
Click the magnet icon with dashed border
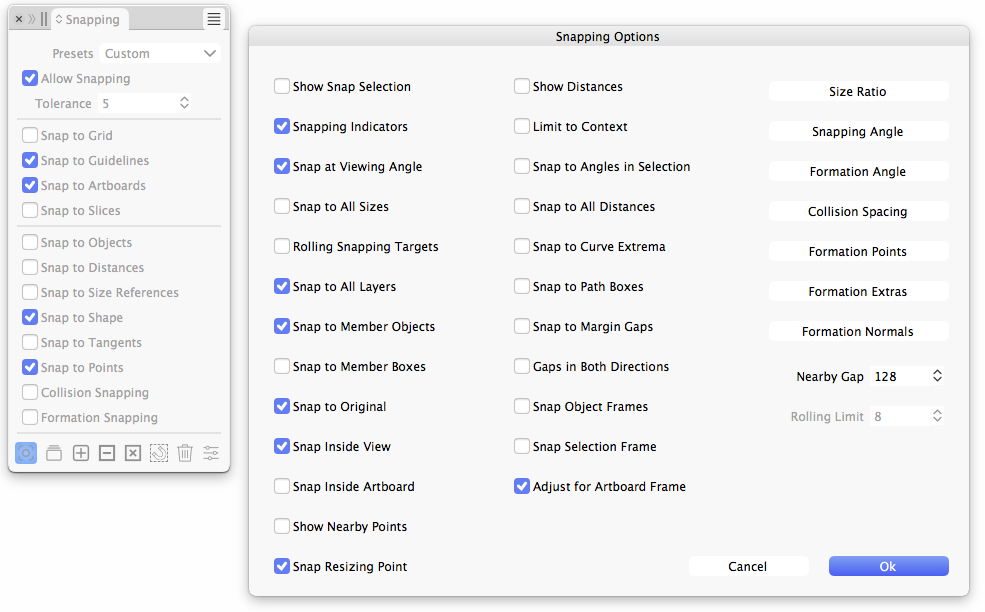pos(159,453)
